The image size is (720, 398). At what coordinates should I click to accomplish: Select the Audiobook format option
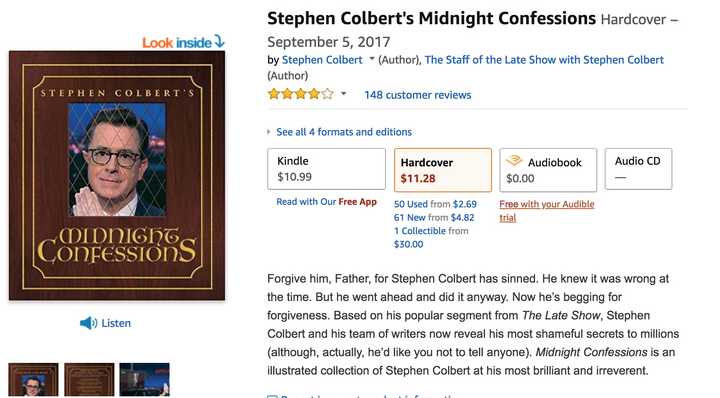[548, 170]
